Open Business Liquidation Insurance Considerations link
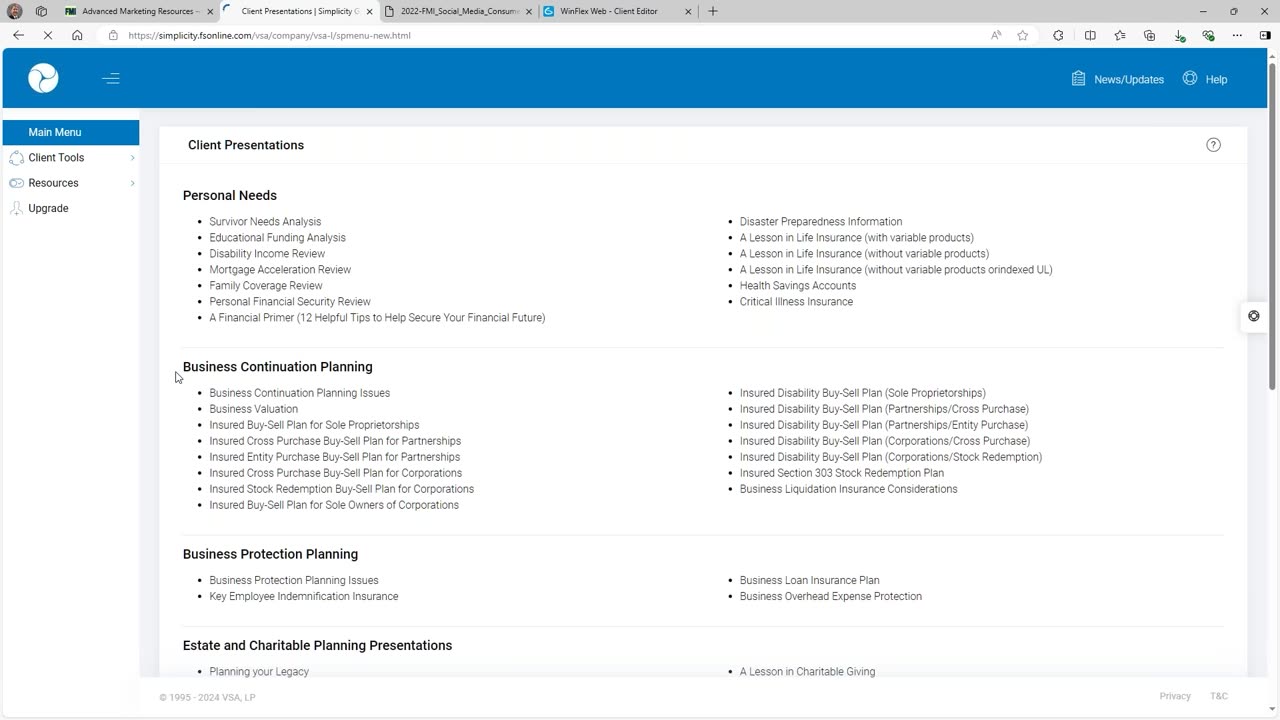 coord(848,489)
